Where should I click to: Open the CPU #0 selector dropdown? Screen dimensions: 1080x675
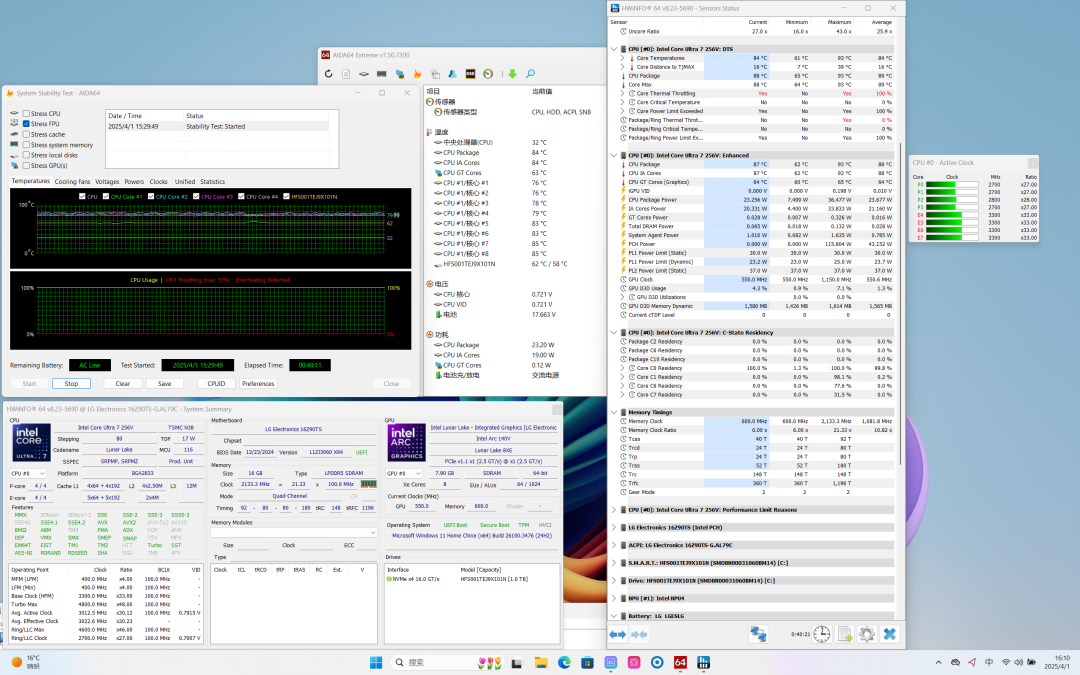coord(28,474)
